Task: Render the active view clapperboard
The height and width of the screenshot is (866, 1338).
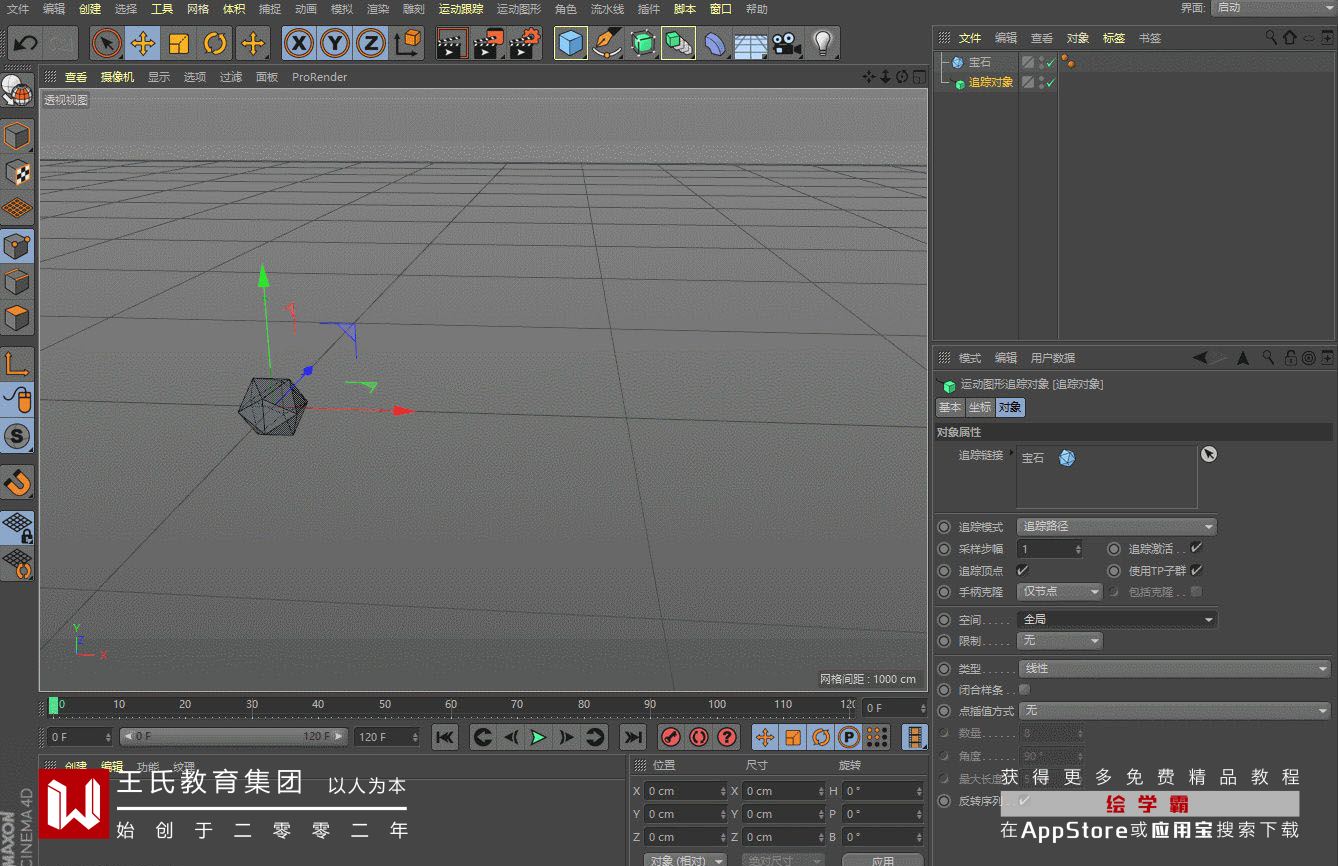Action: click(x=452, y=43)
